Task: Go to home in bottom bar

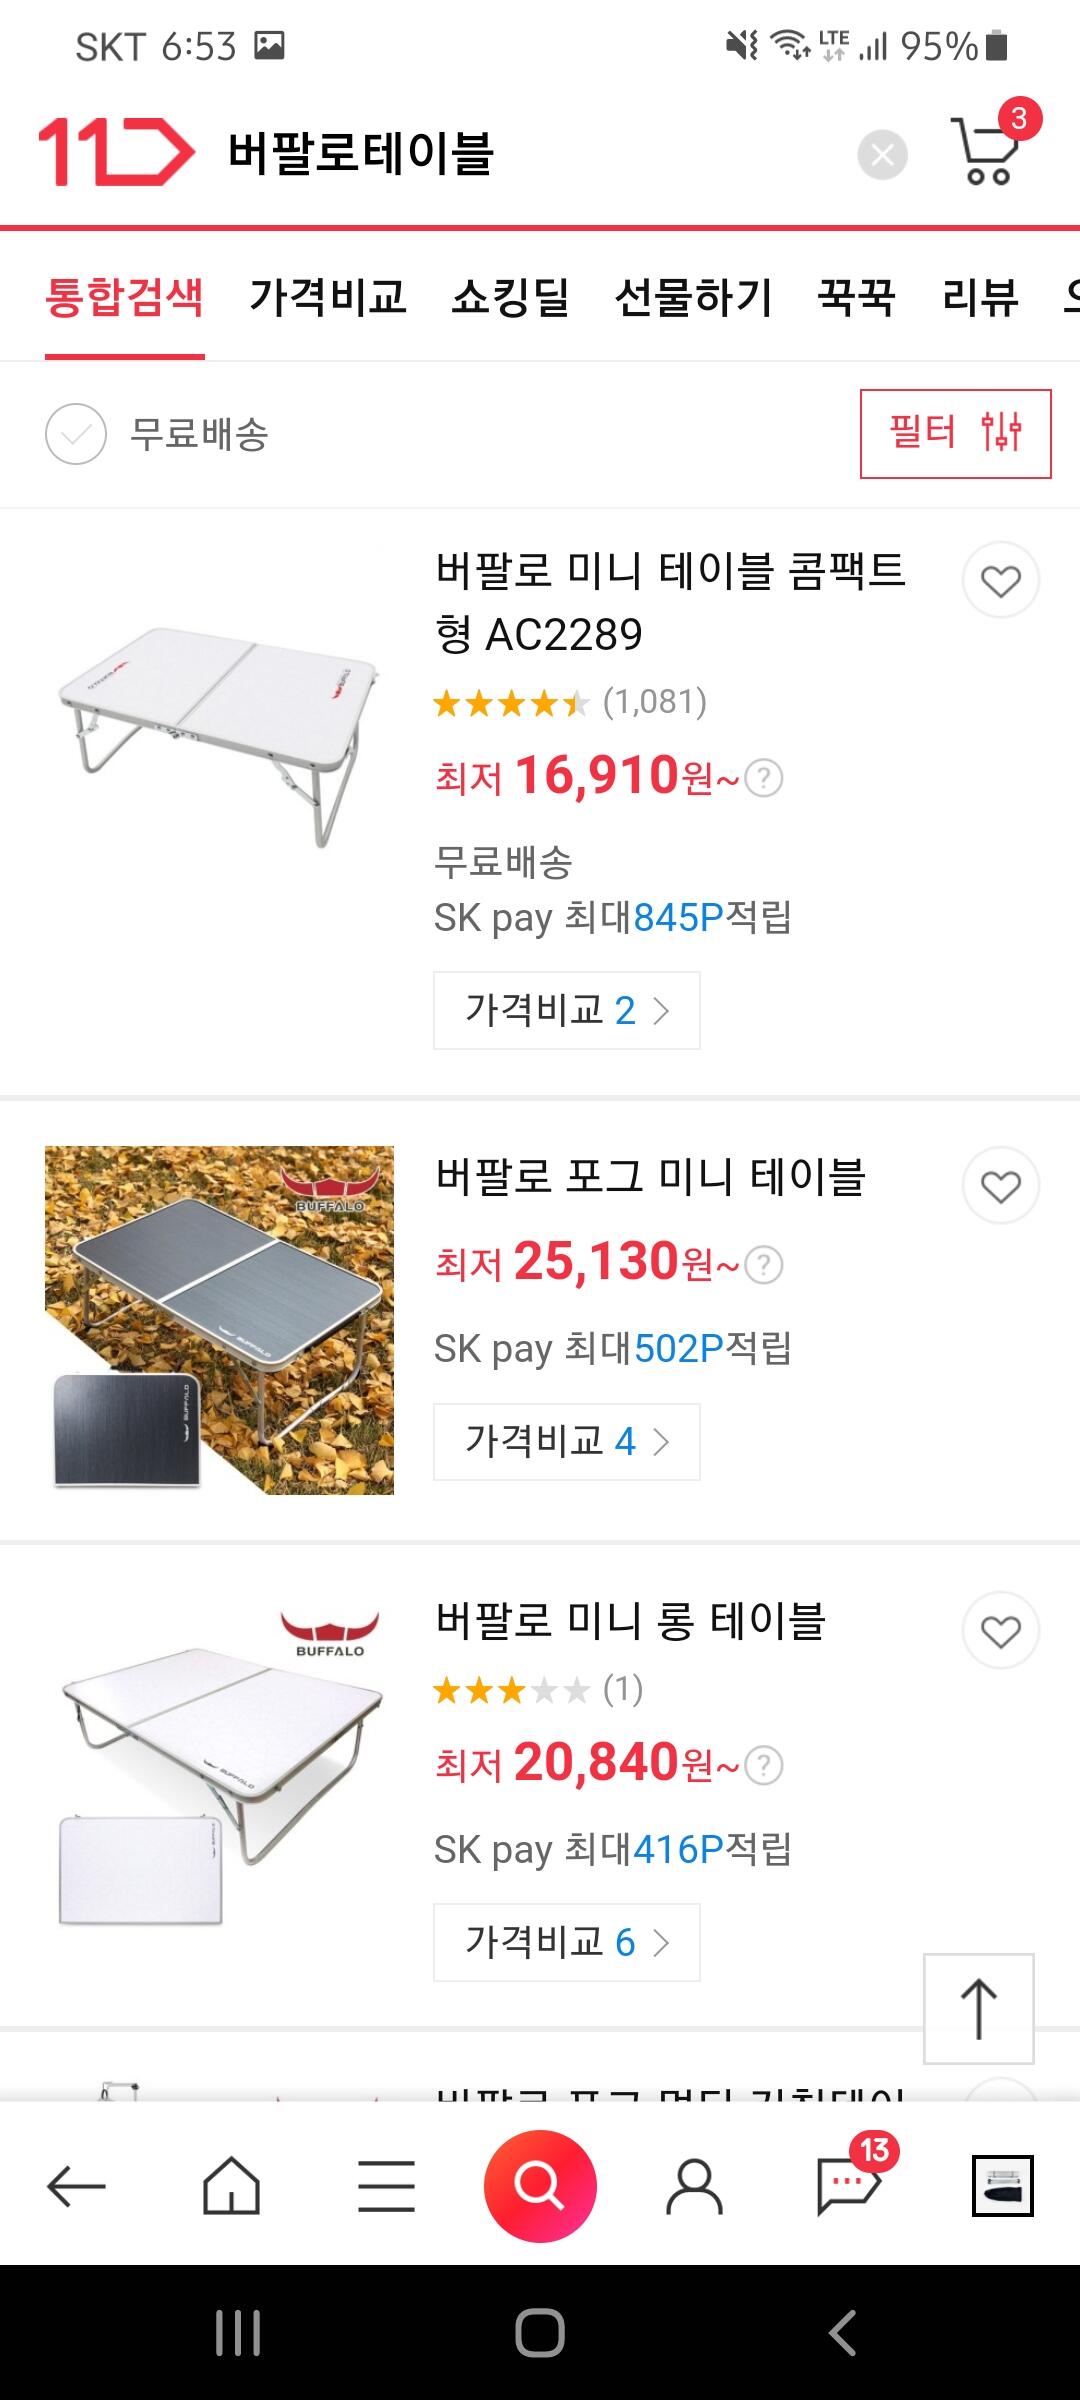Action: tap(231, 2186)
